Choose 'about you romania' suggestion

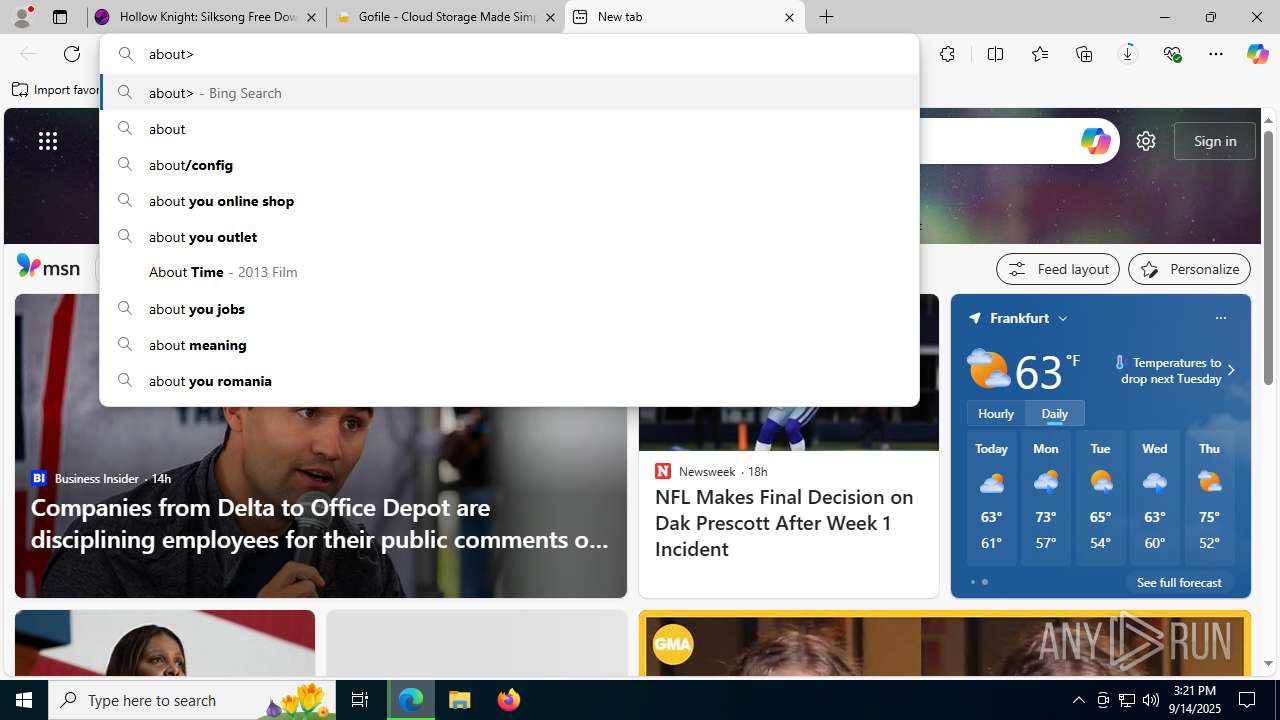pyautogui.click(x=509, y=380)
